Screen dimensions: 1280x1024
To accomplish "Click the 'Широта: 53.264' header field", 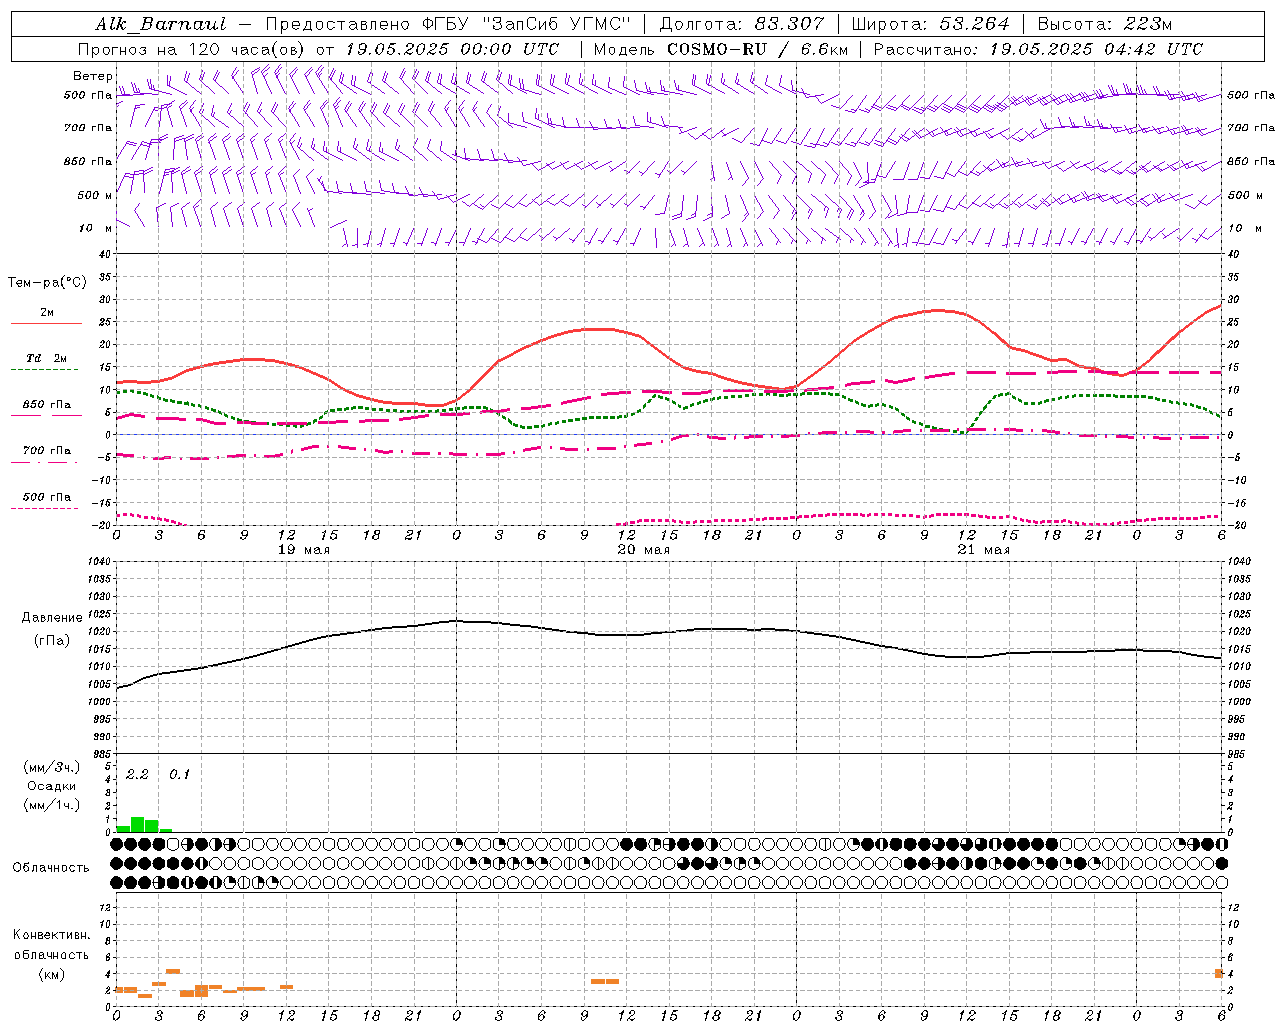I will click(931, 24).
